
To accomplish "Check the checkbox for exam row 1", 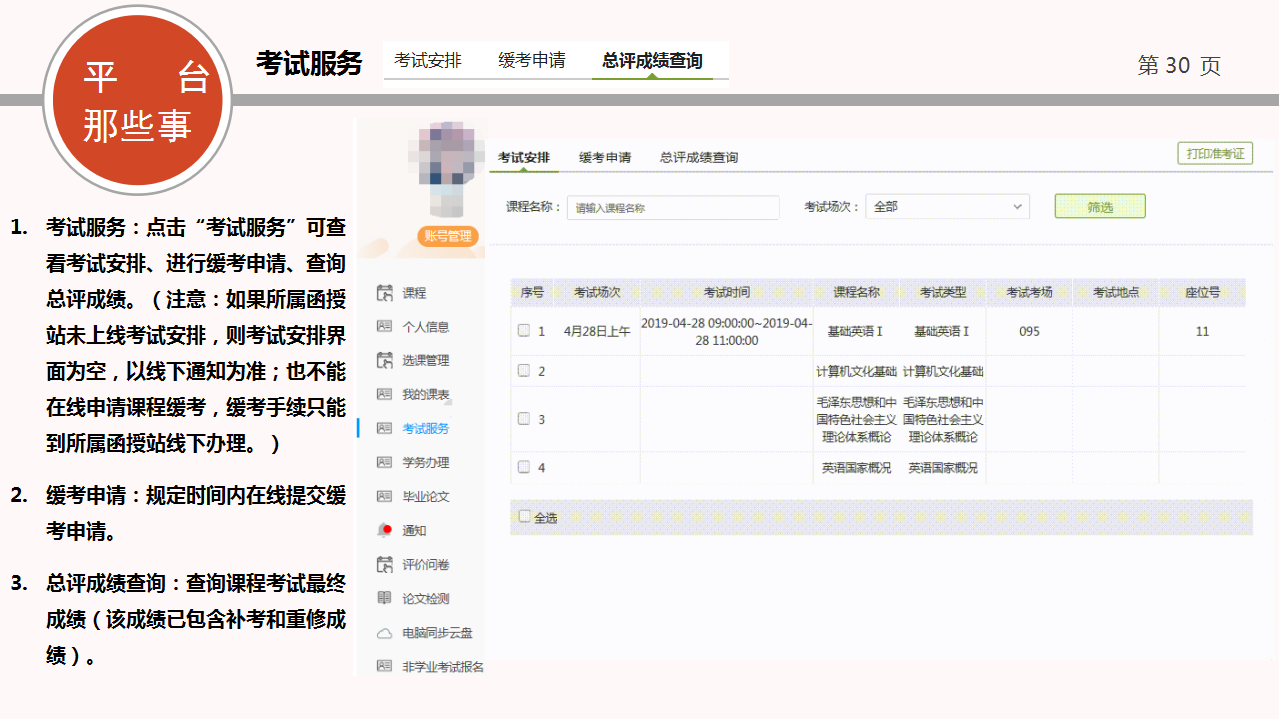I will pyautogui.click(x=523, y=331).
